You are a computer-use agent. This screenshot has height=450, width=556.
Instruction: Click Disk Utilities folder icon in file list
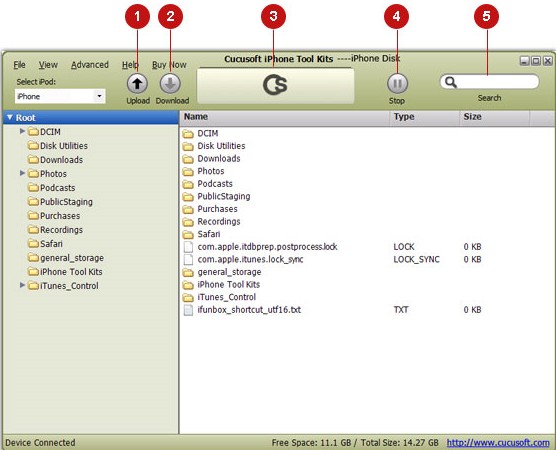pos(188,146)
